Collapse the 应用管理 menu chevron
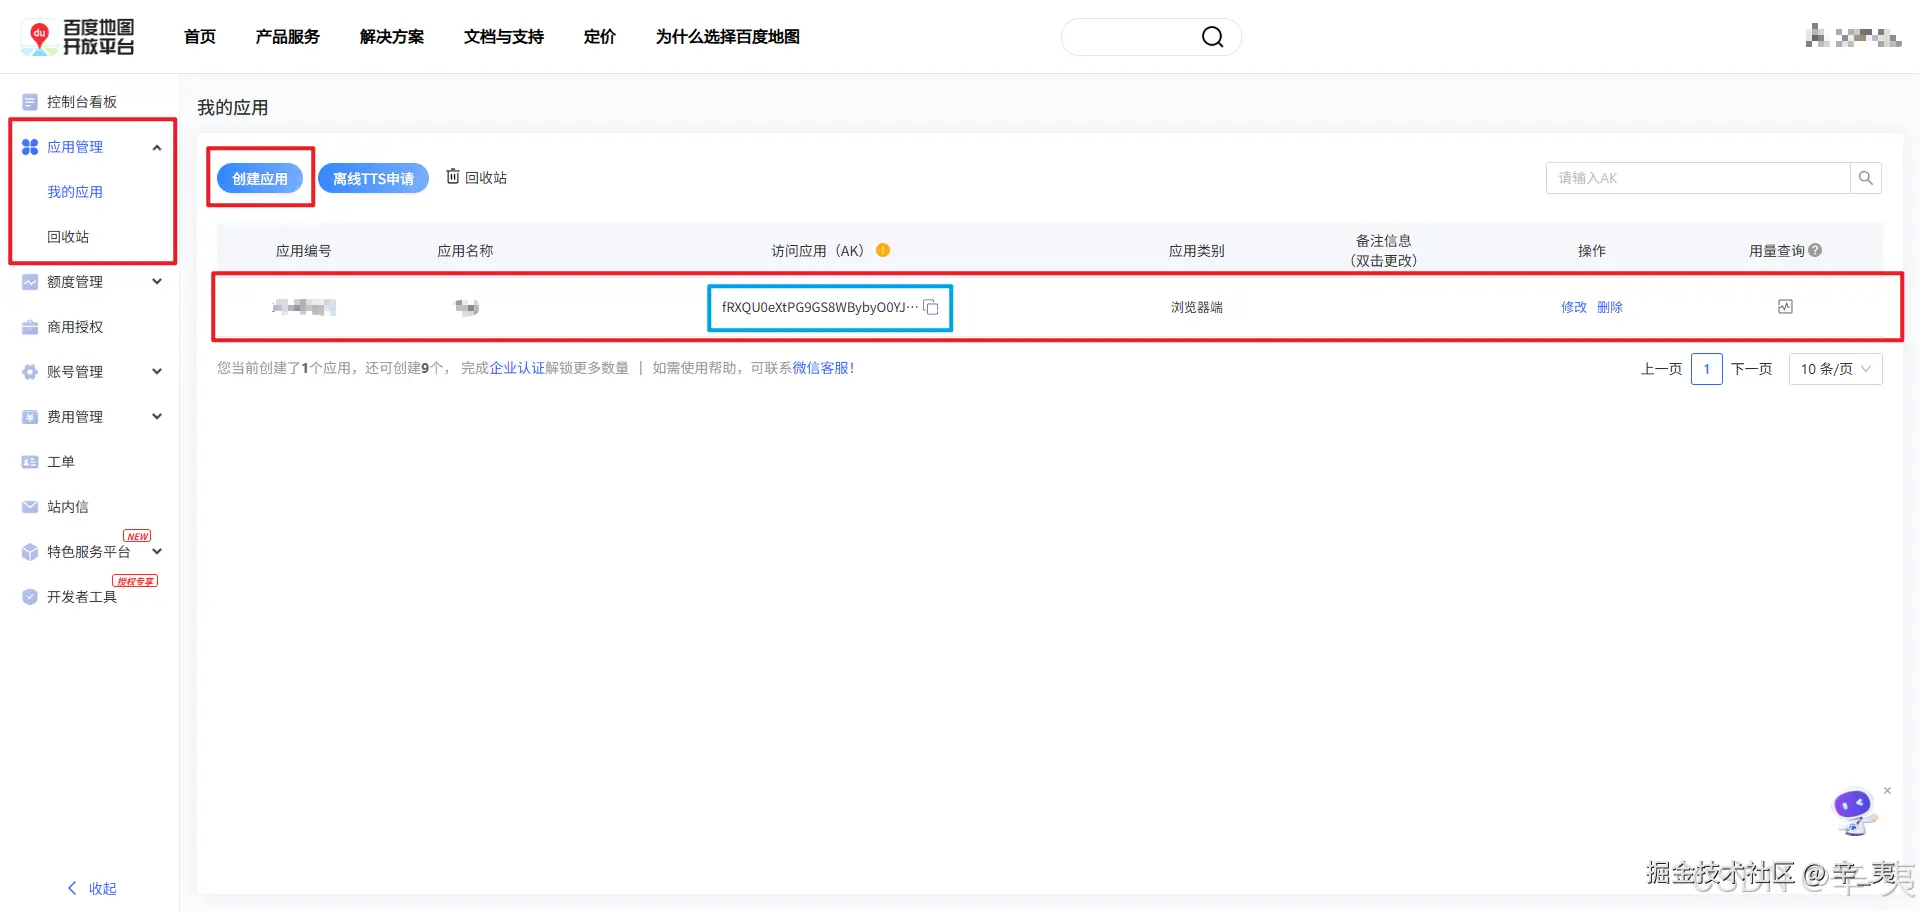This screenshot has width=1920, height=911. tap(157, 148)
